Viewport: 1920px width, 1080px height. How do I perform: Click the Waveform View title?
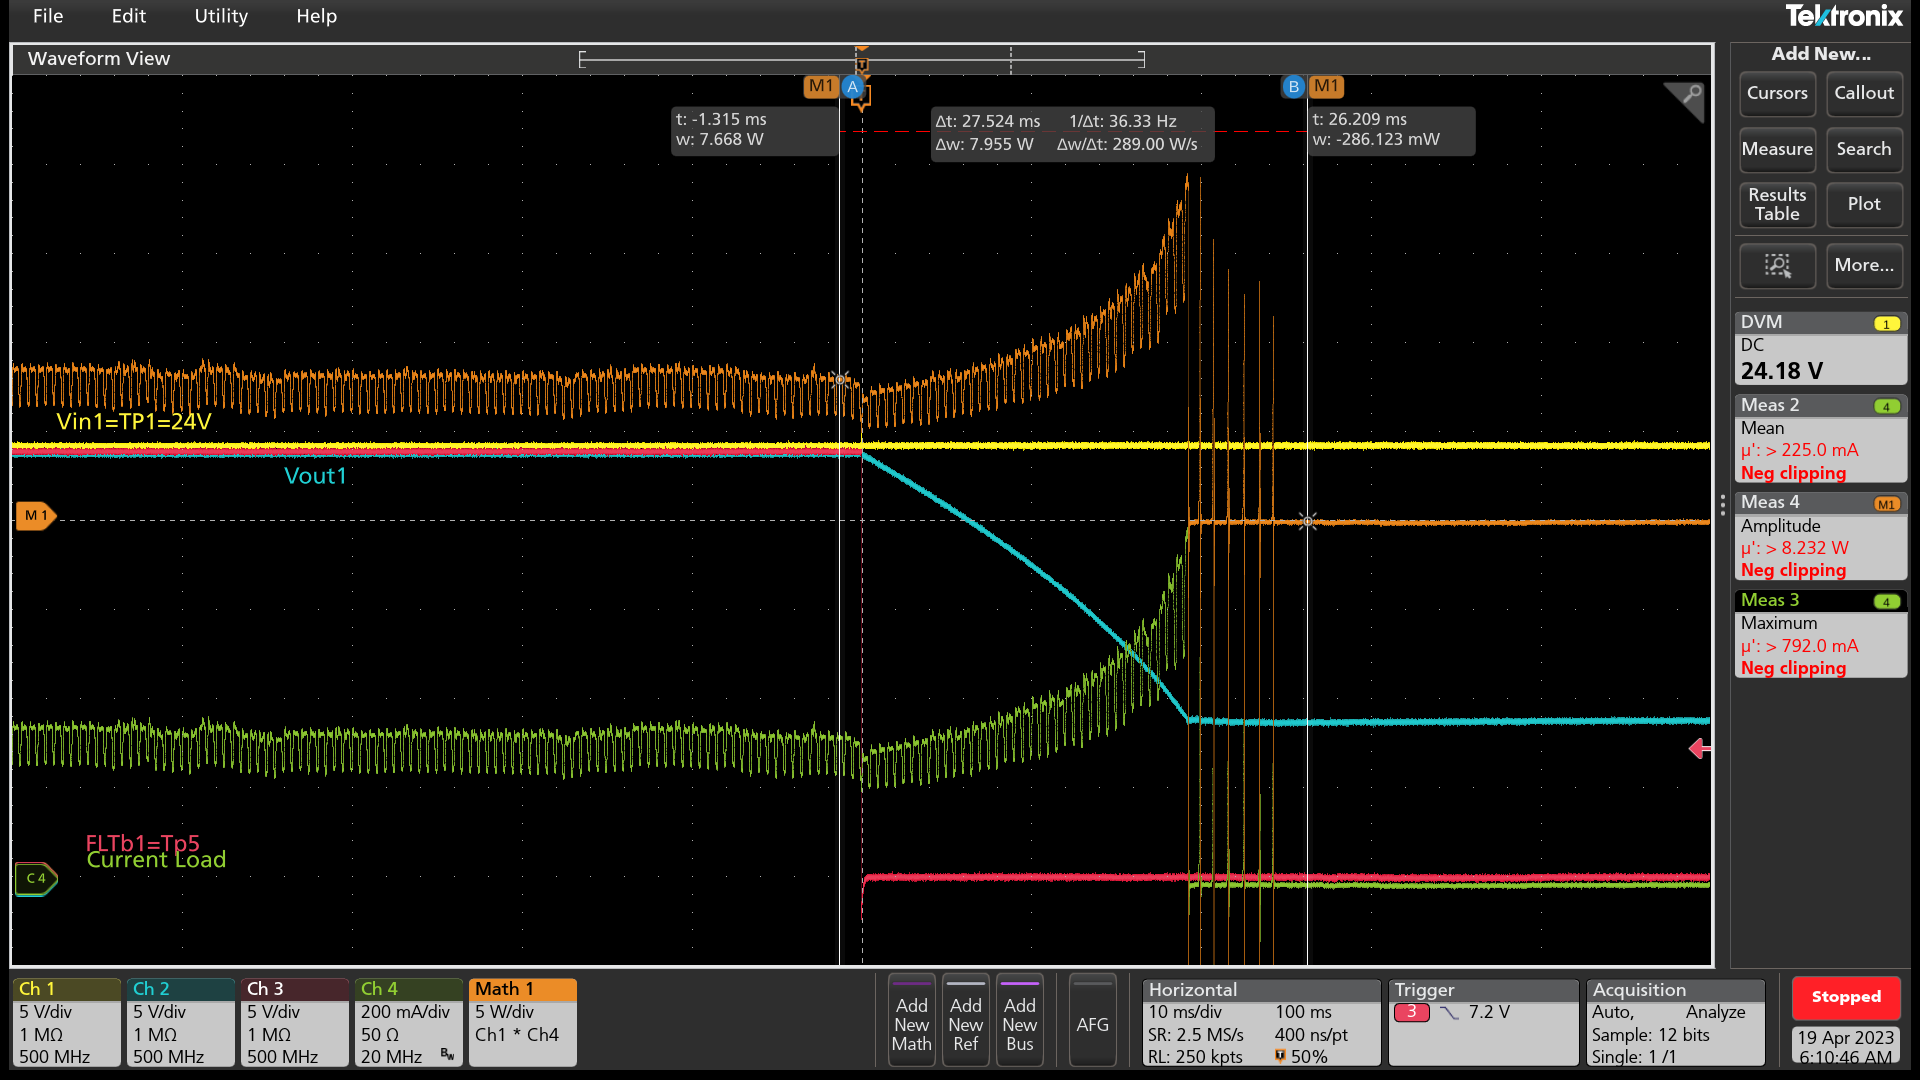point(99,59)
